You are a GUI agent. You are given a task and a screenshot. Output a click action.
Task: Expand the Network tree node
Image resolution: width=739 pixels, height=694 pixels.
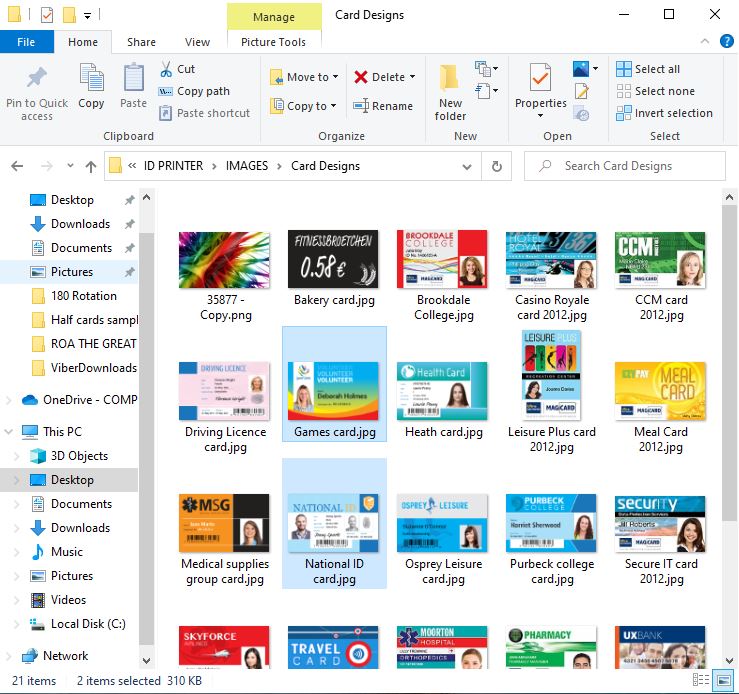point(8,656)
